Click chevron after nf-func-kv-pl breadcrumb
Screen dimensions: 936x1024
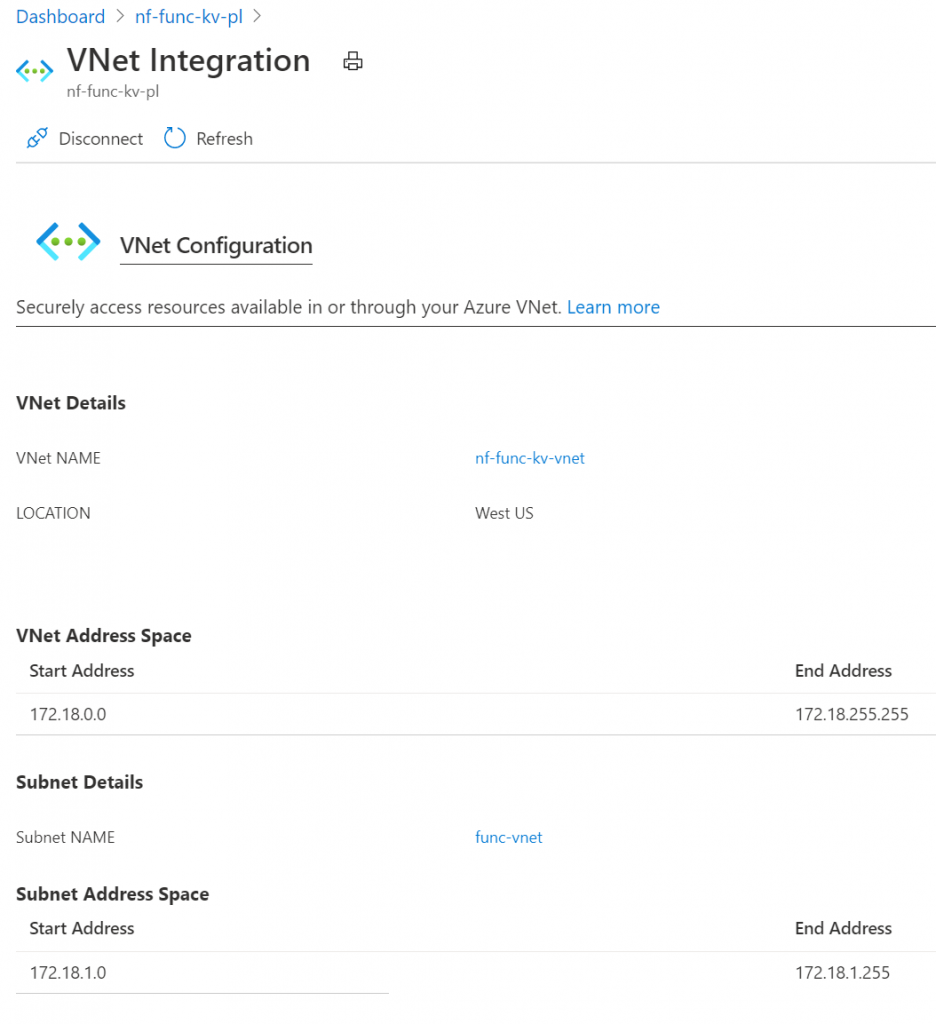click(x=257, y=16)
